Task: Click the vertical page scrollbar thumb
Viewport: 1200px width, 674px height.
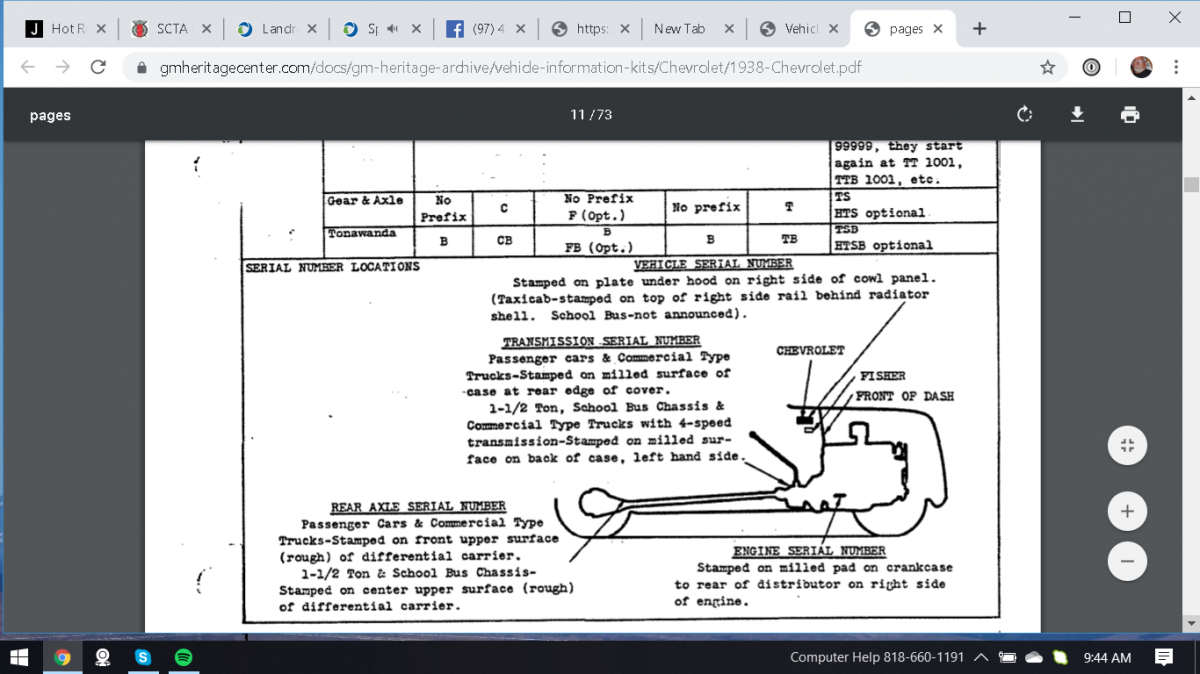Action: 1191,185
